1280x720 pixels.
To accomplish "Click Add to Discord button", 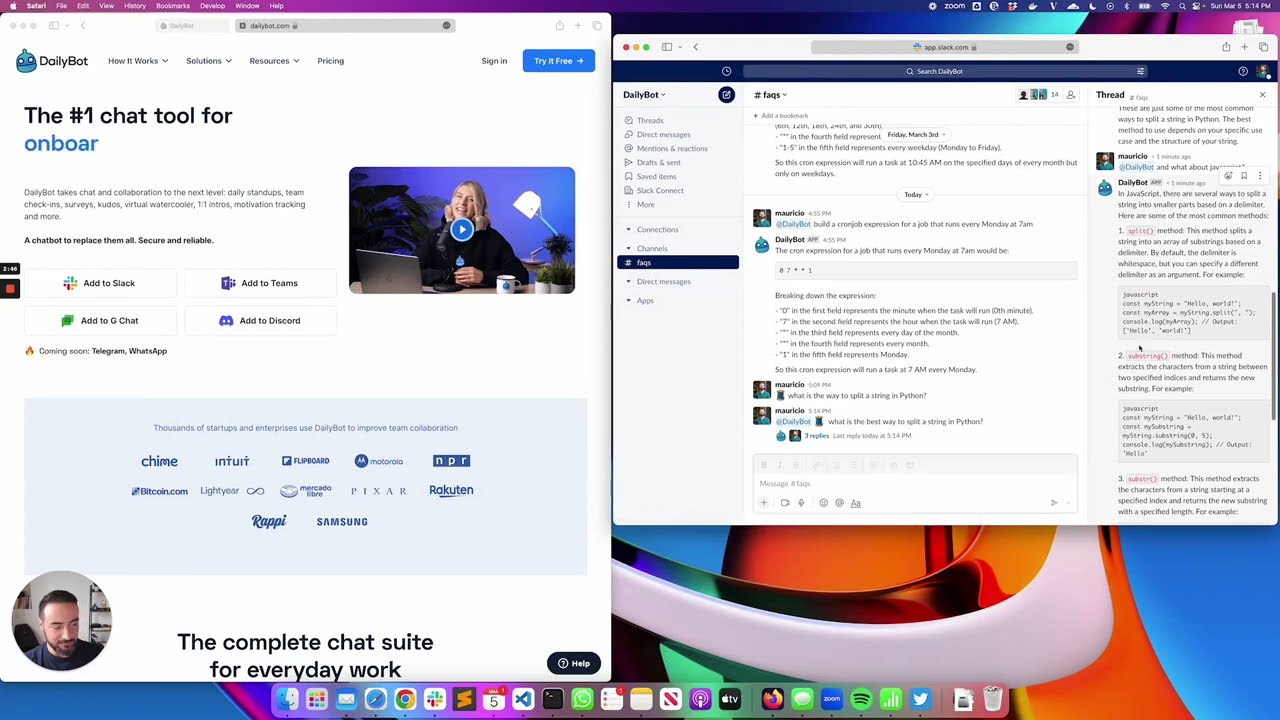I will (x=260, y=321).
